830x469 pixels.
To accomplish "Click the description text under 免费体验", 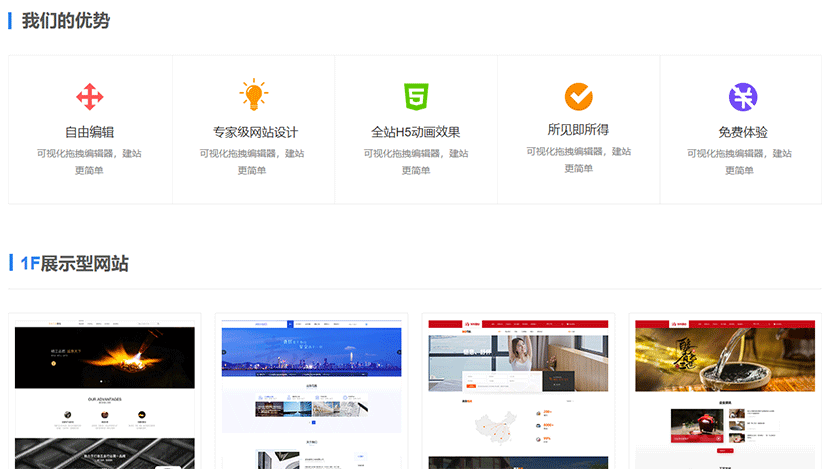I will coord(740,161).
